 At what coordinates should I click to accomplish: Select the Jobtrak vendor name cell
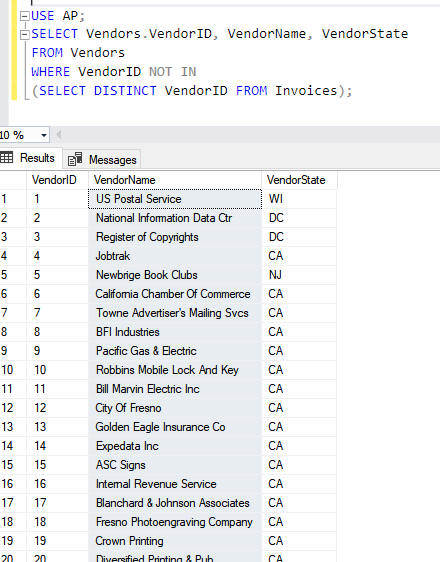click(x=175, y=256)
